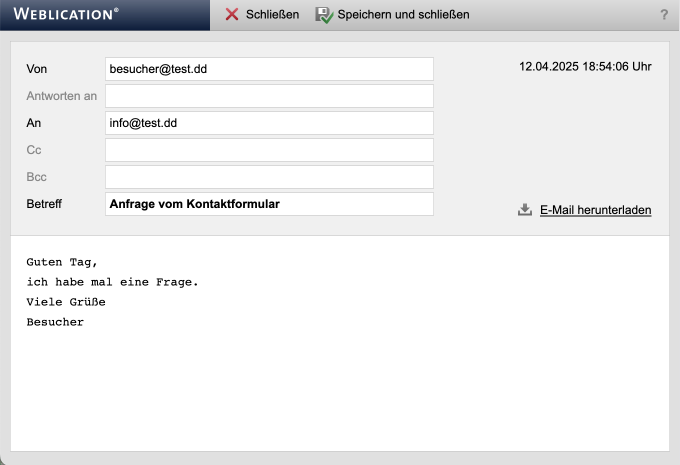Focus the Betreff subject field
The height and width of the screenshot is (465, 680).
click(x=269, y=204)
